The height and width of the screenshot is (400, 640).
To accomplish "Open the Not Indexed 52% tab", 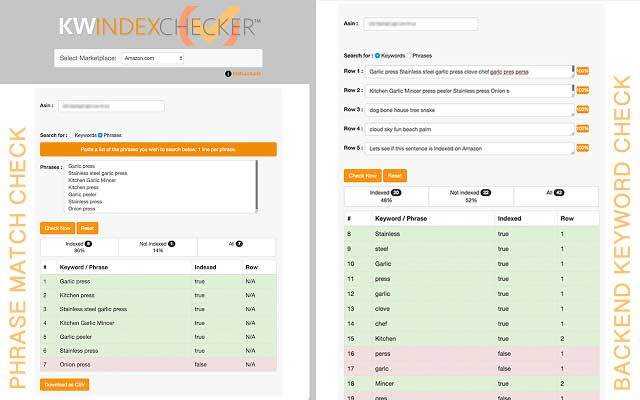I will pyautogui.click(x=471, y=196).
